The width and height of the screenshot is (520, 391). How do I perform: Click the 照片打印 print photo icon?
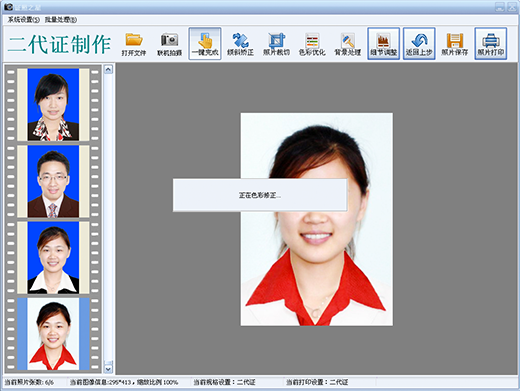pyautogui.click(x=491, y=44)
